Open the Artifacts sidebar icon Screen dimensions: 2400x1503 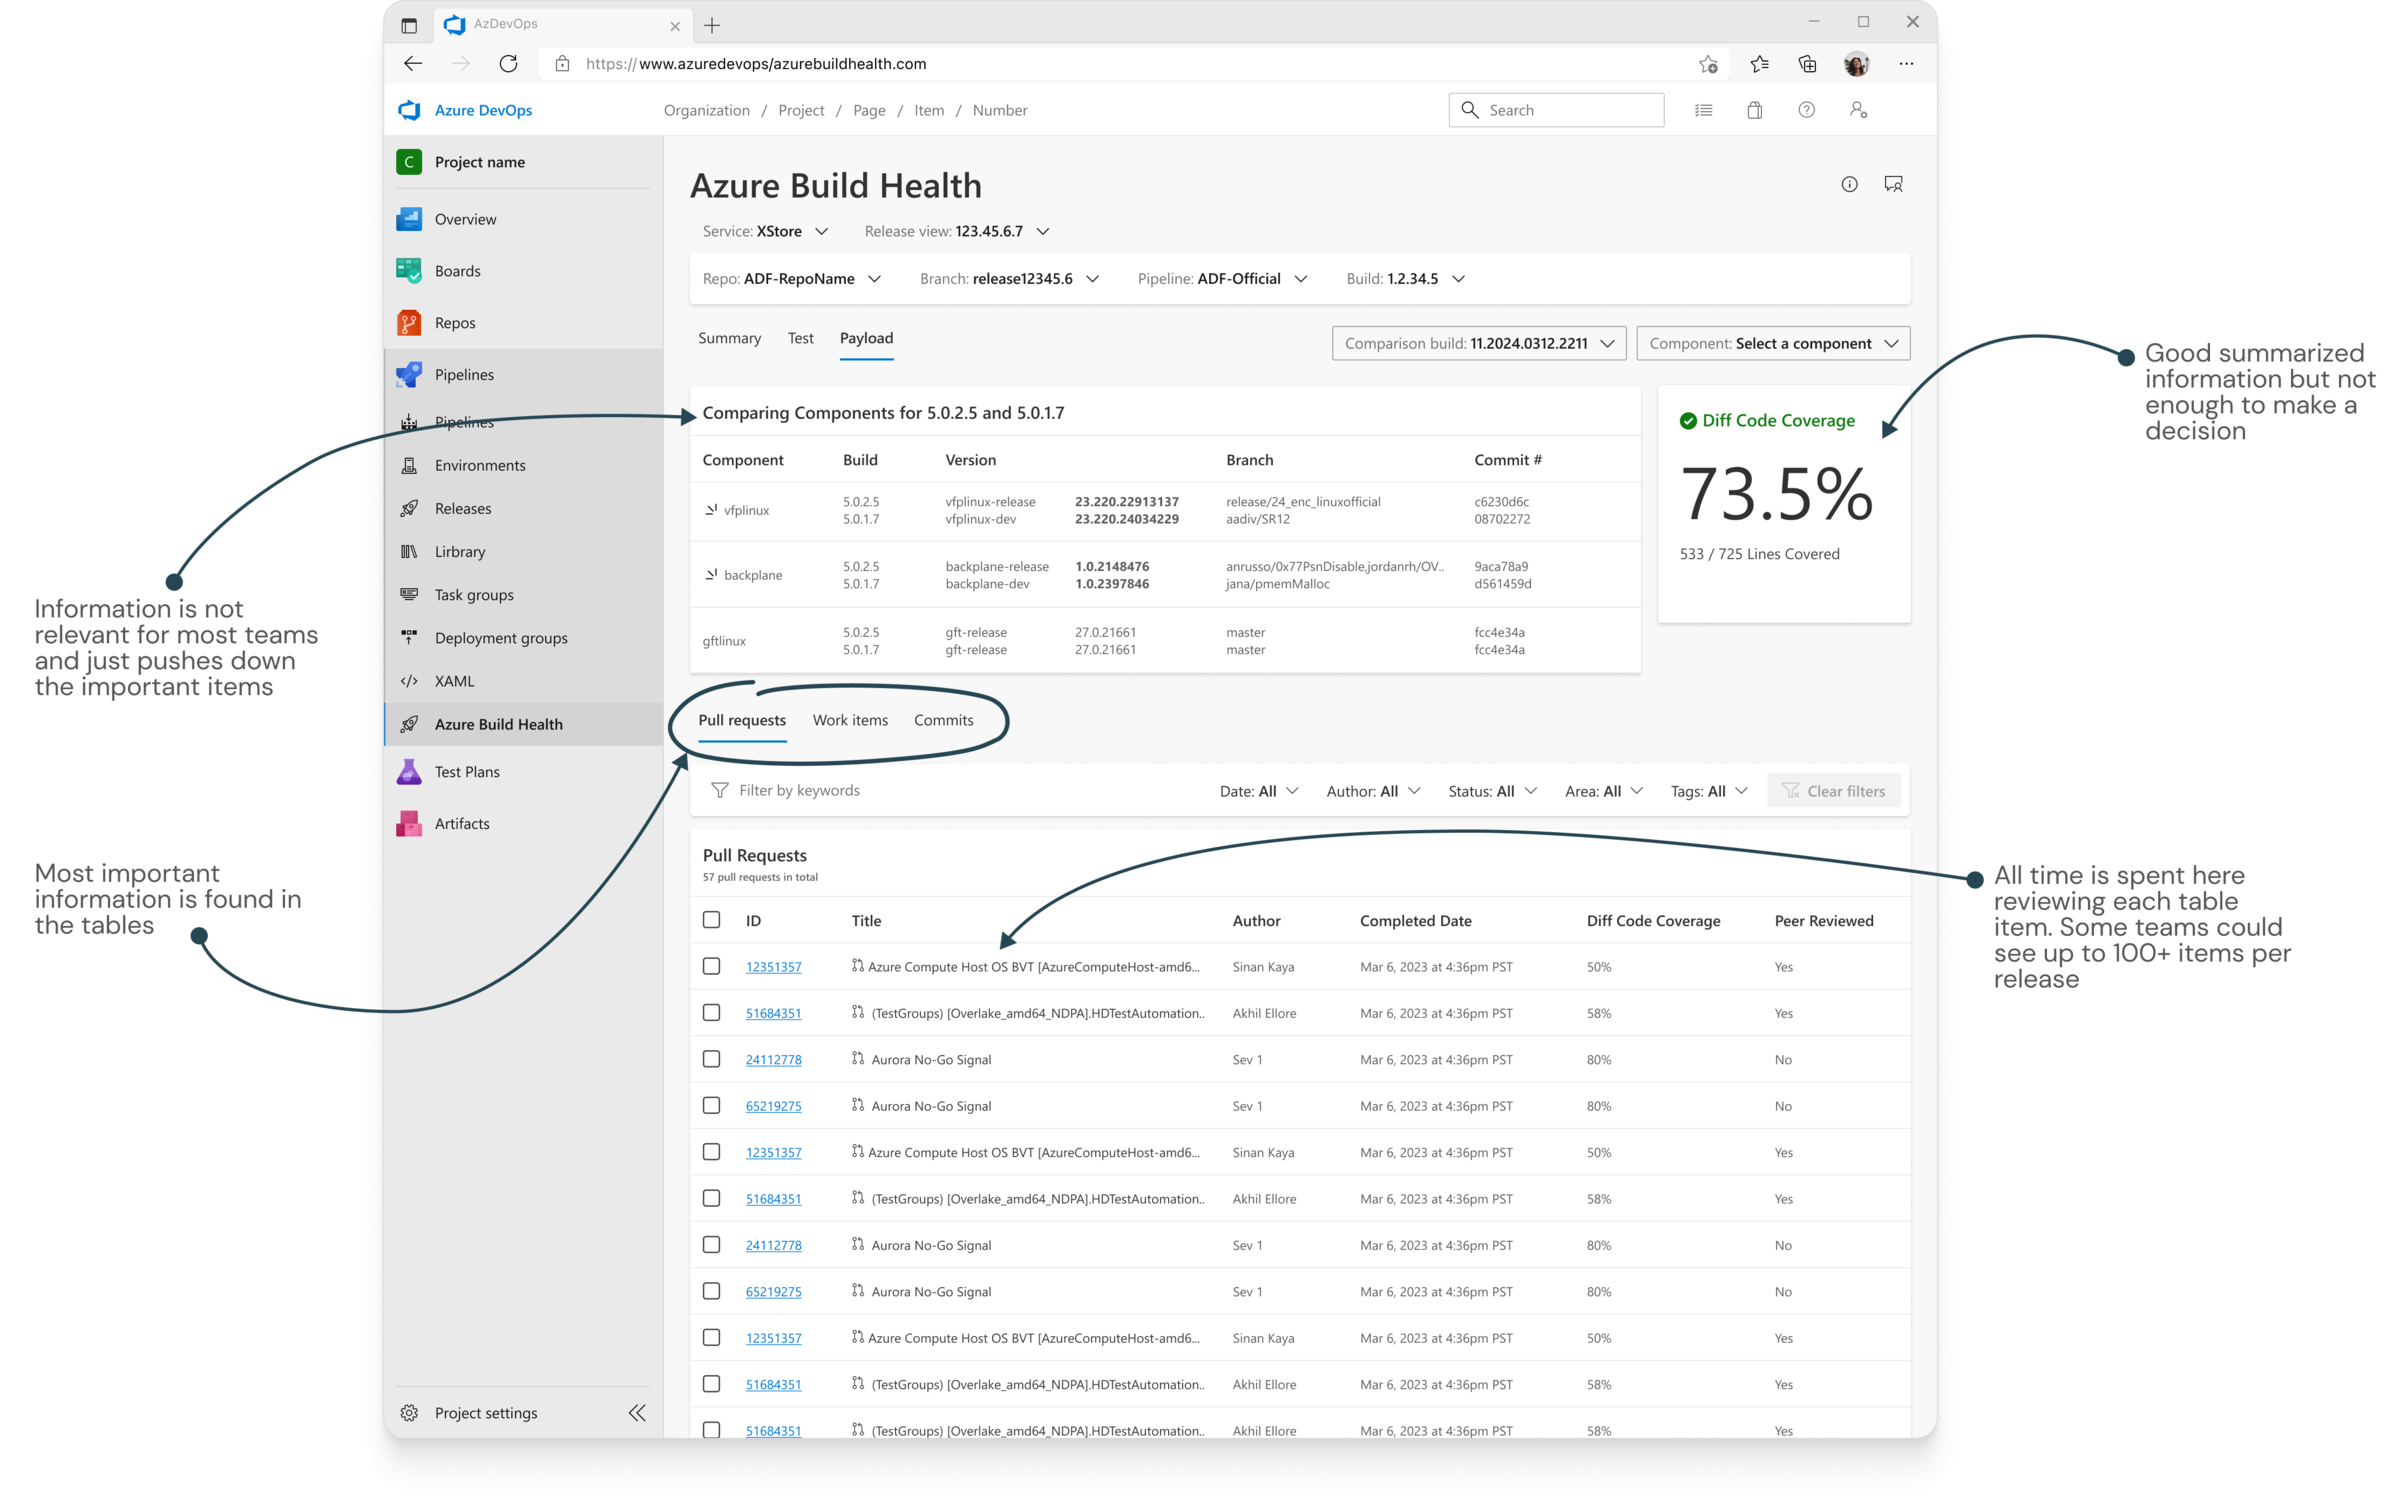409,823
